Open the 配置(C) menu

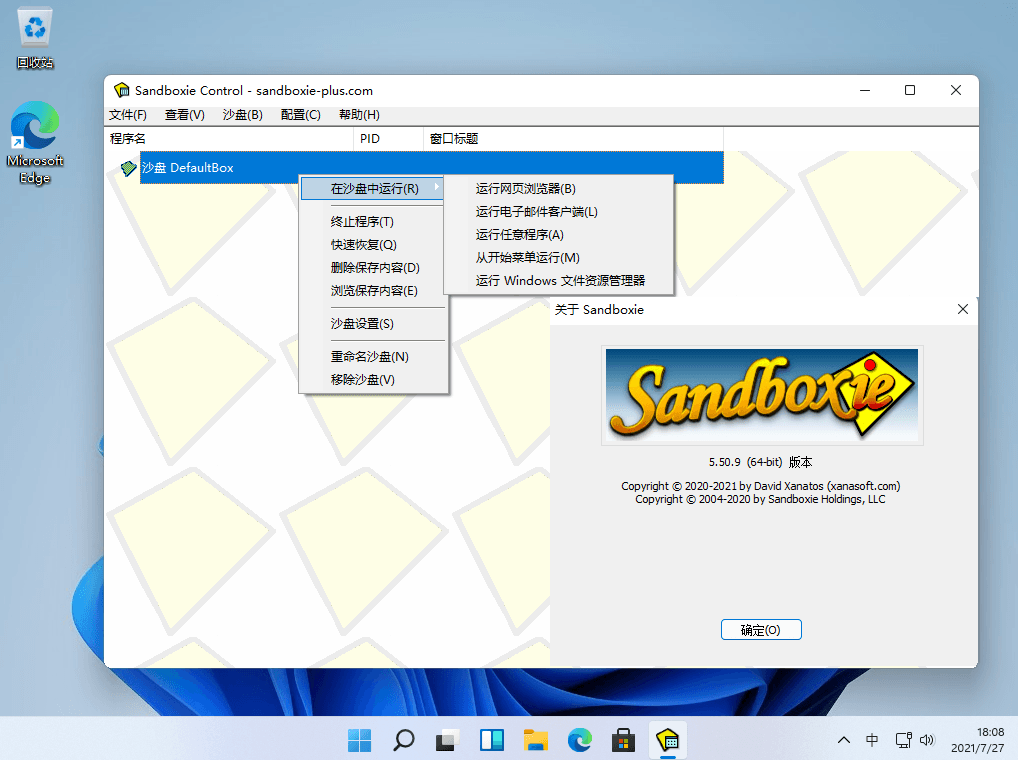pyautogui.click(x=301, y=115)
